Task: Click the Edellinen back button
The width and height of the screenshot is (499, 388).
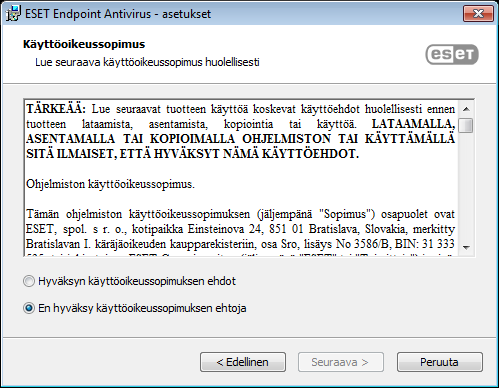Action: (243, 362)
